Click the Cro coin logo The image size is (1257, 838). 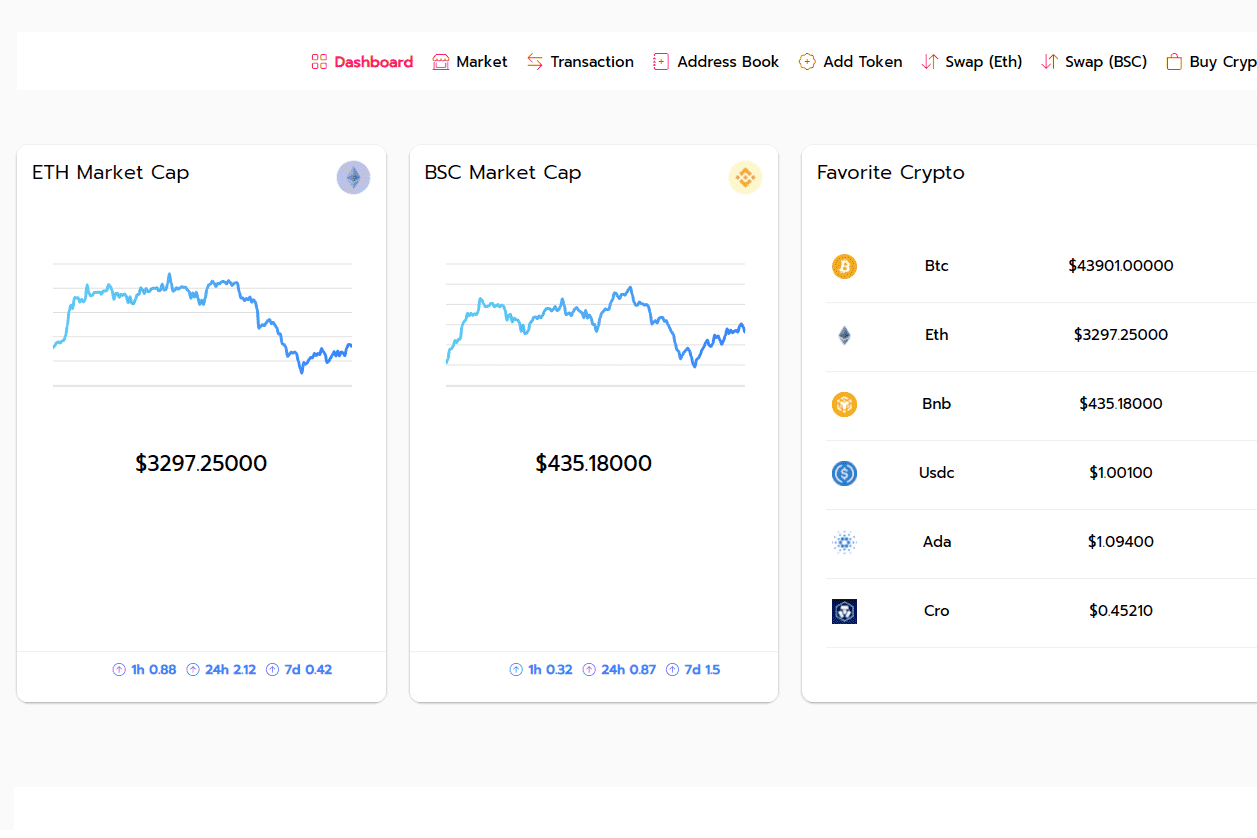844,611
